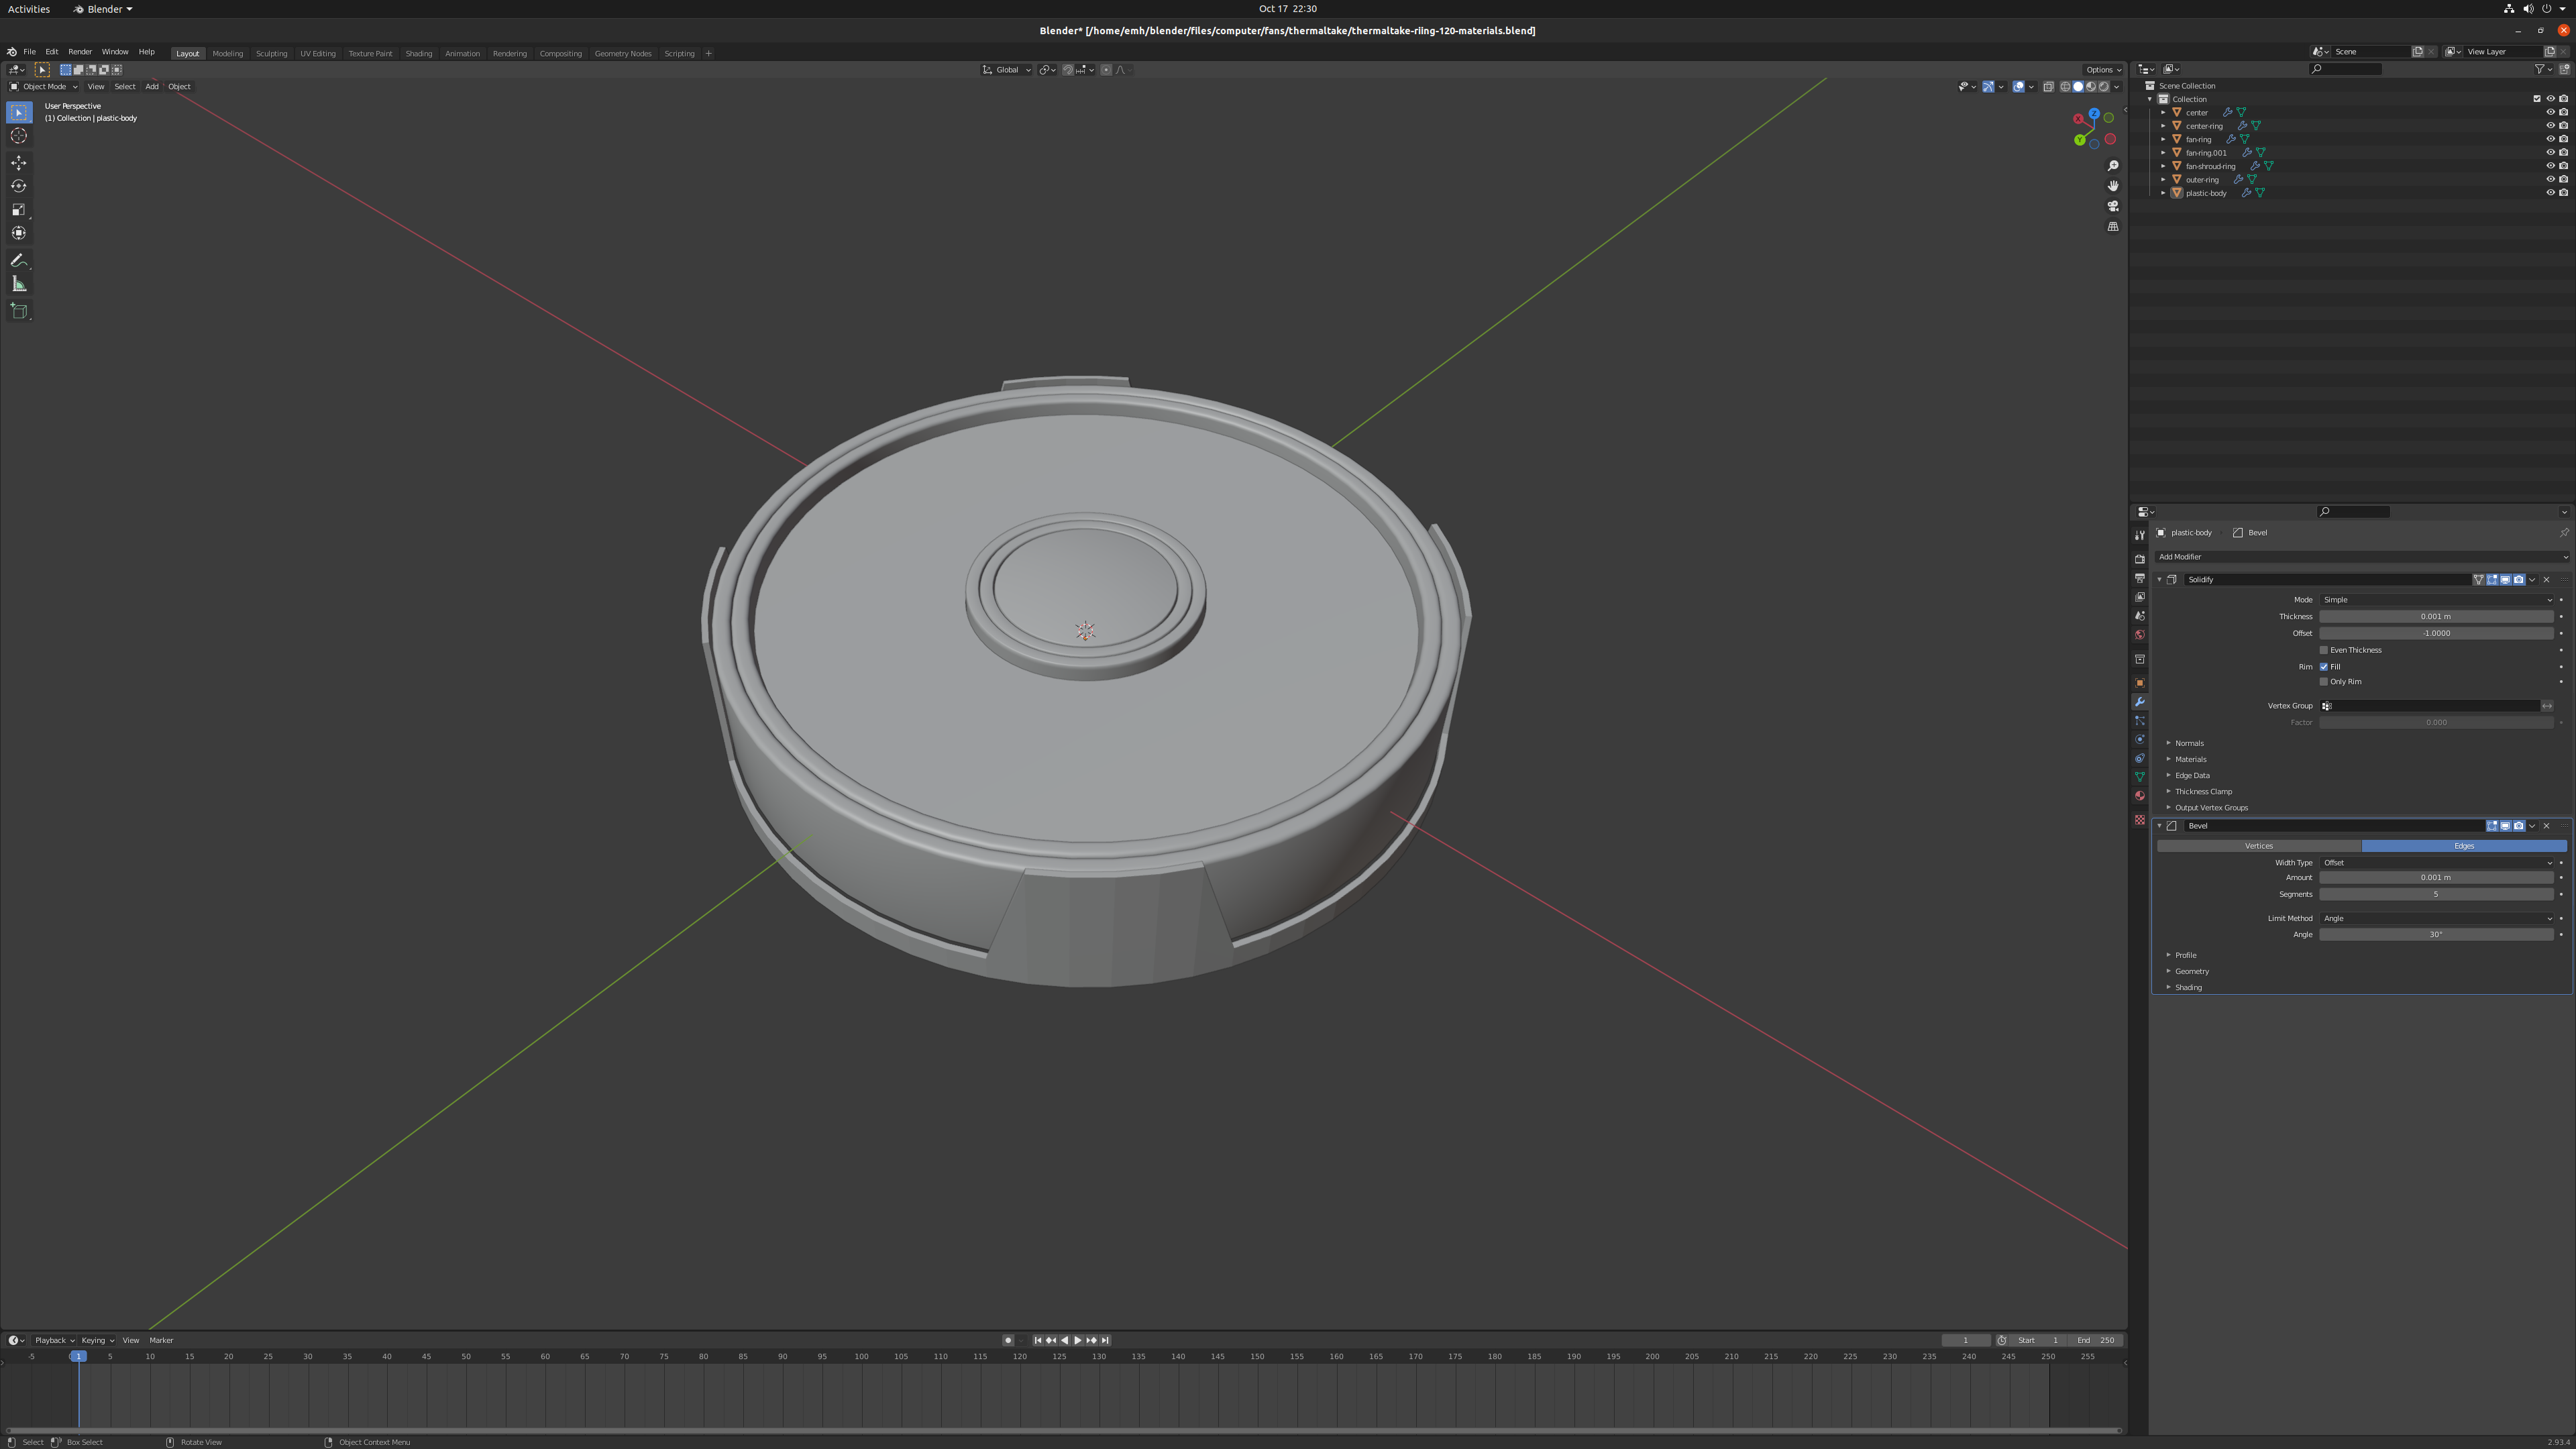Open the Output properties tab
Viewport: 2576px width, 1449px height.
click(2140, 578)
